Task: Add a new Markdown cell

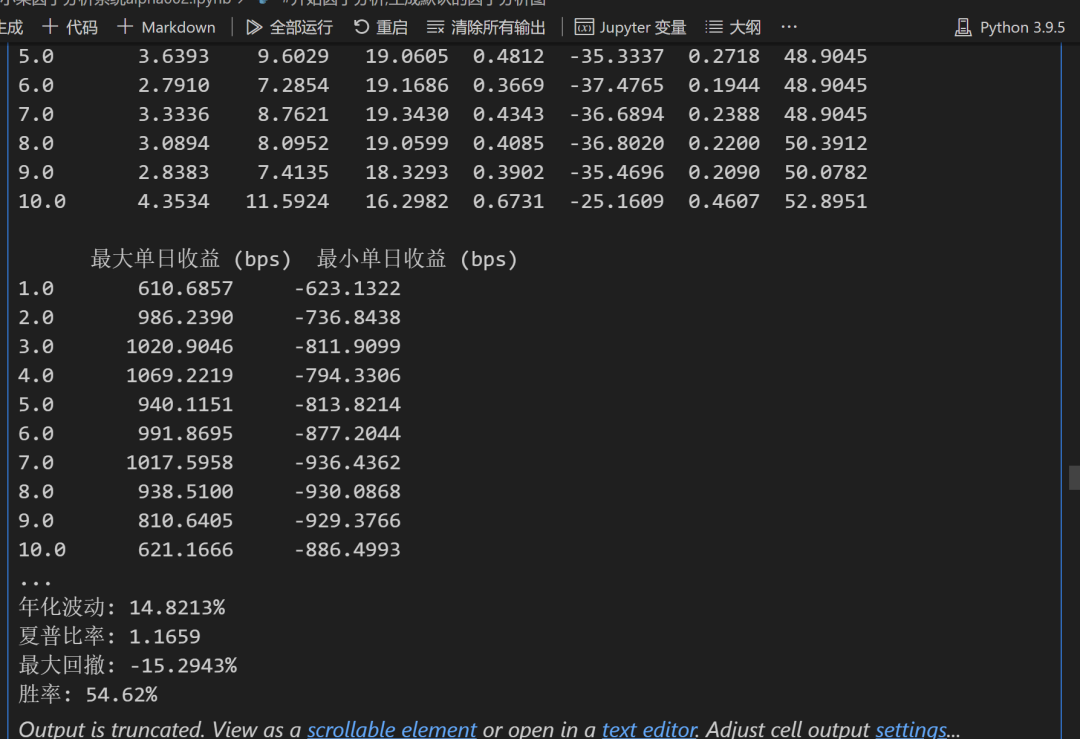Action: [167, 28]
